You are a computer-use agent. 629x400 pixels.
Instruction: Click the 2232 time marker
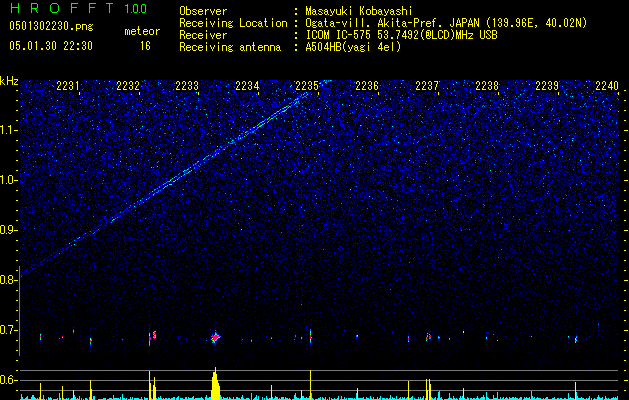click(128, 86)
